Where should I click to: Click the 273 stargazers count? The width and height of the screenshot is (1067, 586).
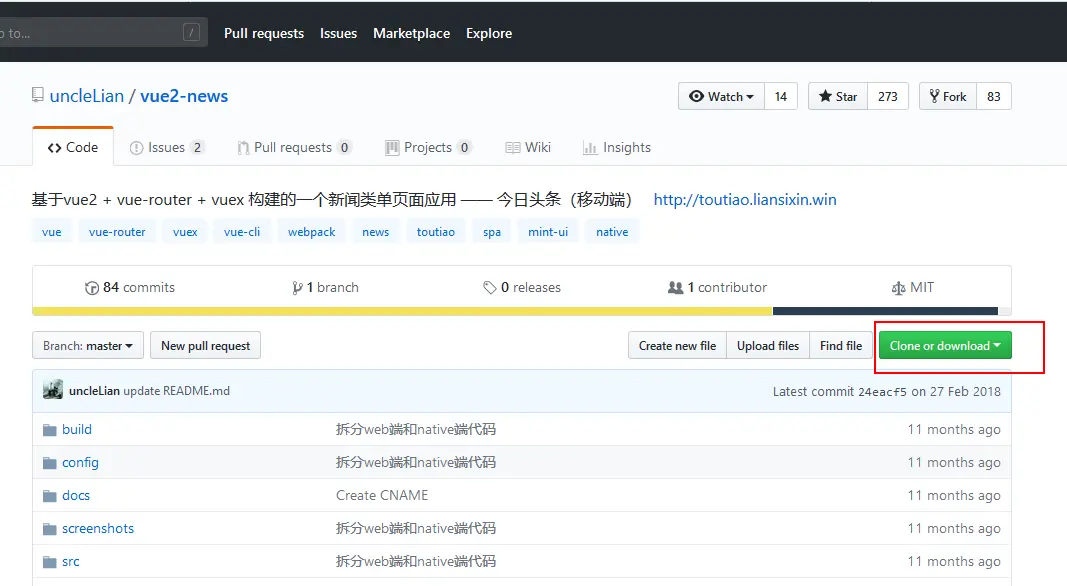(887, 97)
